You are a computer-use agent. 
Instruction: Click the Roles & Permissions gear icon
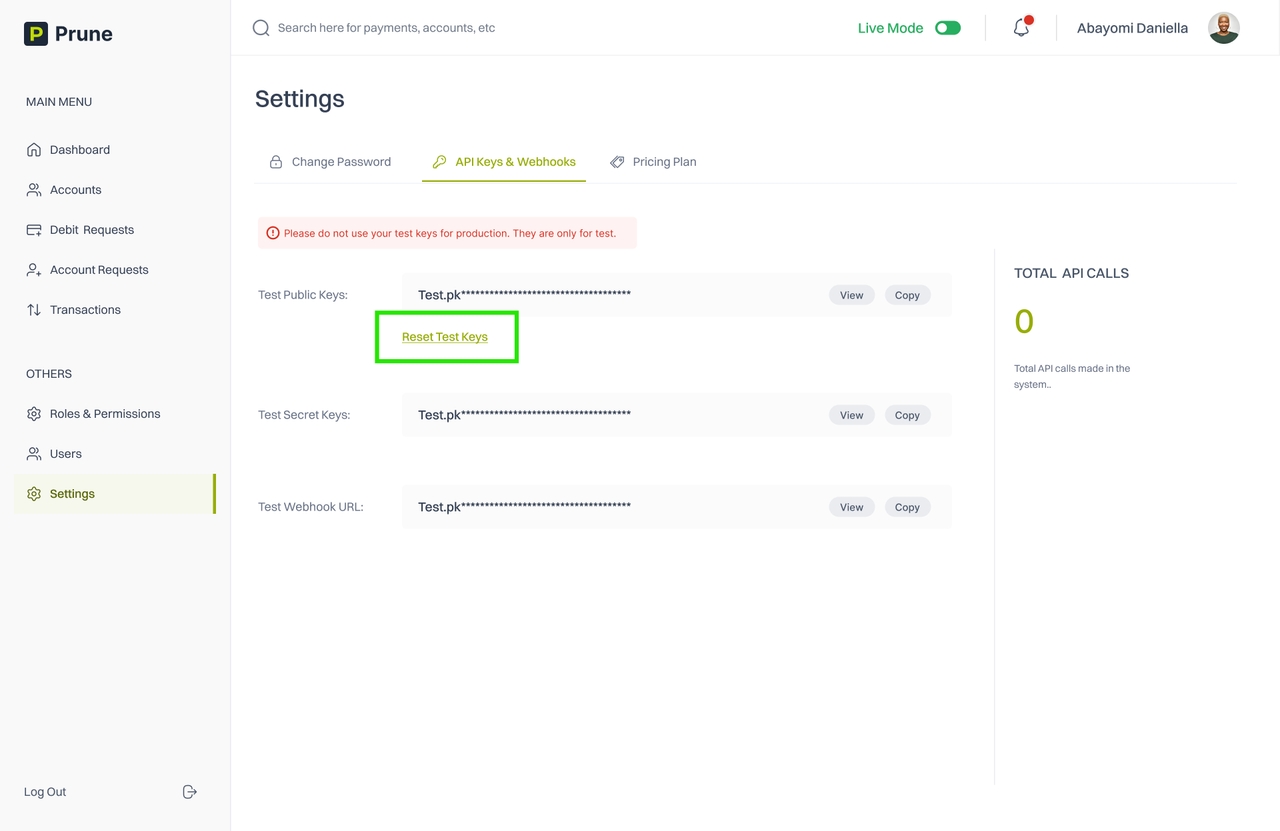(34, 414)
